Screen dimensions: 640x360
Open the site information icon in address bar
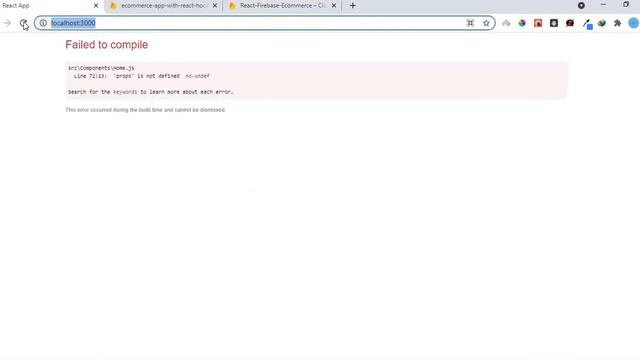[x=43, y=23]
